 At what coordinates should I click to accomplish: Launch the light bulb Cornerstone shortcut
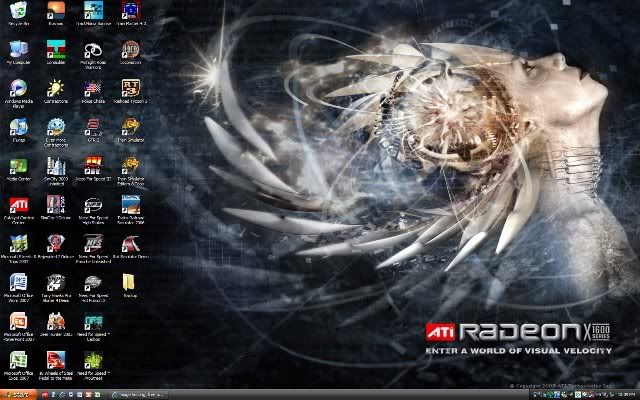[x=56, y=89]
